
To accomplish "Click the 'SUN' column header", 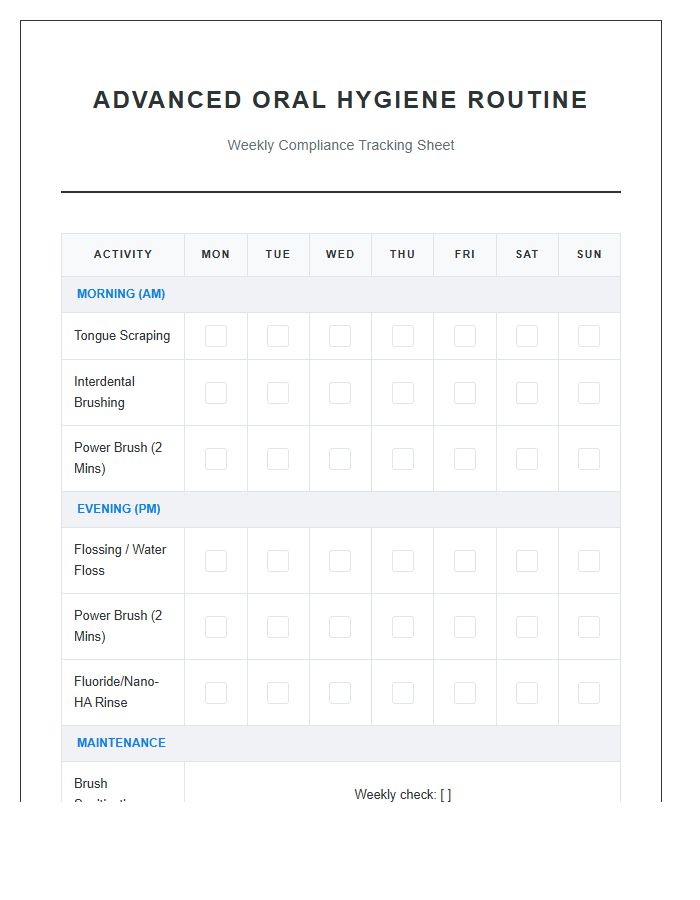I will click(x=589, y=254).
